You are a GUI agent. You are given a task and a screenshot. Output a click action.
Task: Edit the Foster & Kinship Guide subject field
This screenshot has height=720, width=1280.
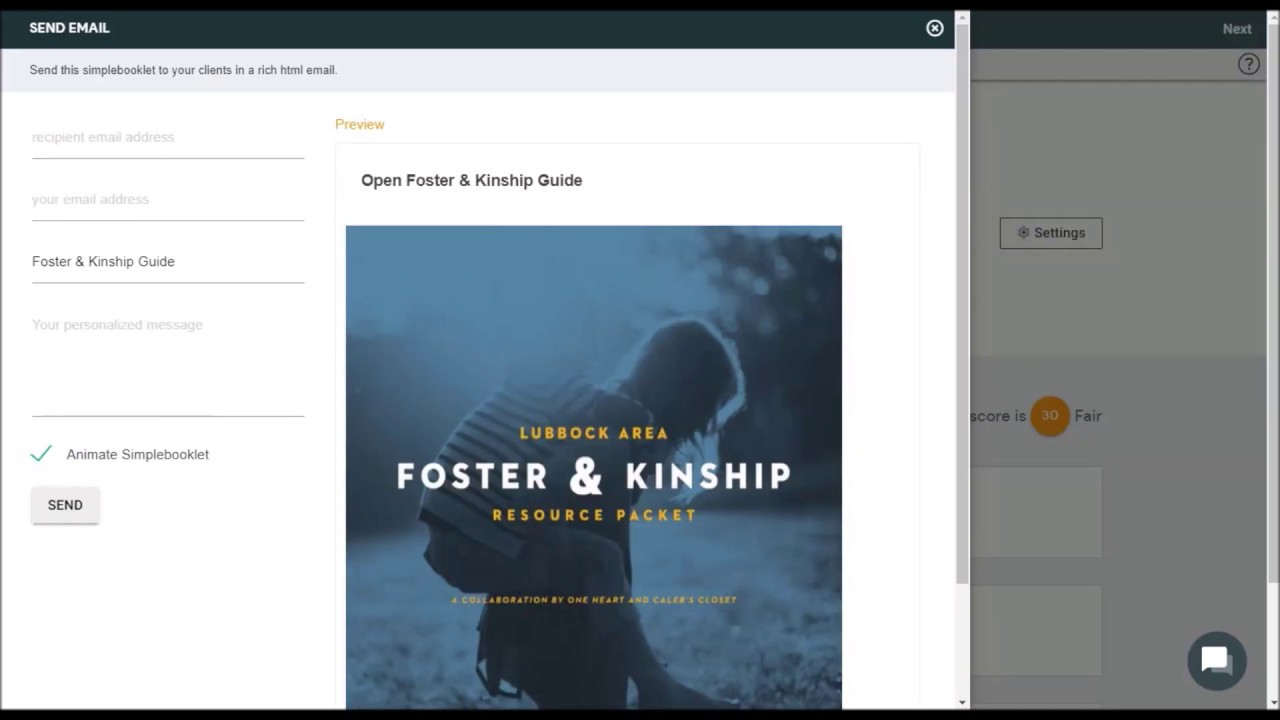[168, 262]
